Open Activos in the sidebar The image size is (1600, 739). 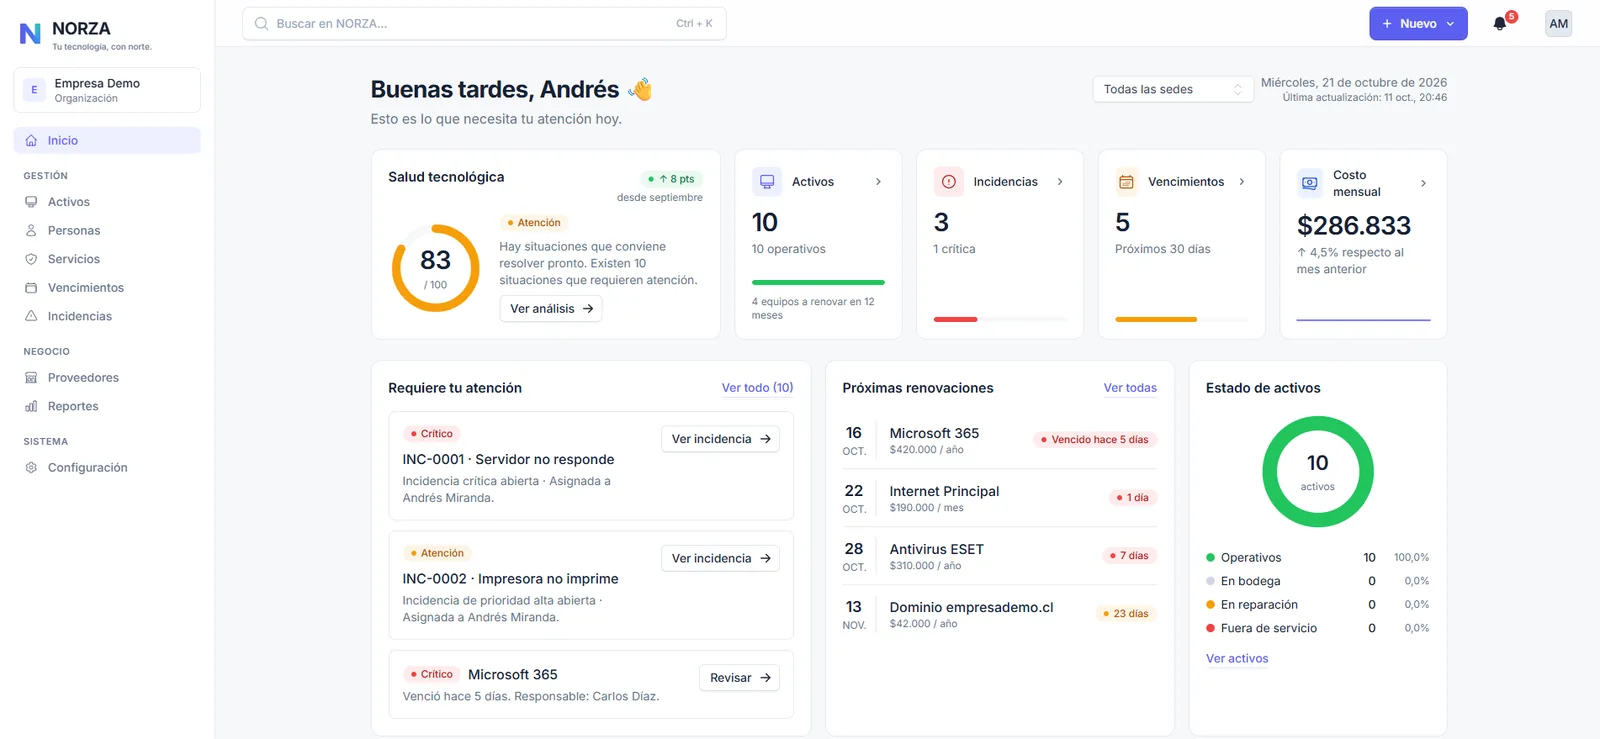[x=107, y=202]
